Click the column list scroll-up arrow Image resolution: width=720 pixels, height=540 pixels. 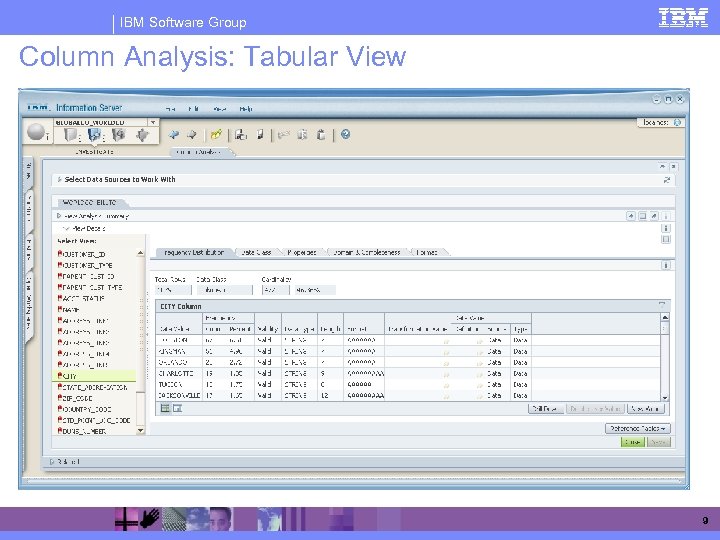tap(141, 253)
